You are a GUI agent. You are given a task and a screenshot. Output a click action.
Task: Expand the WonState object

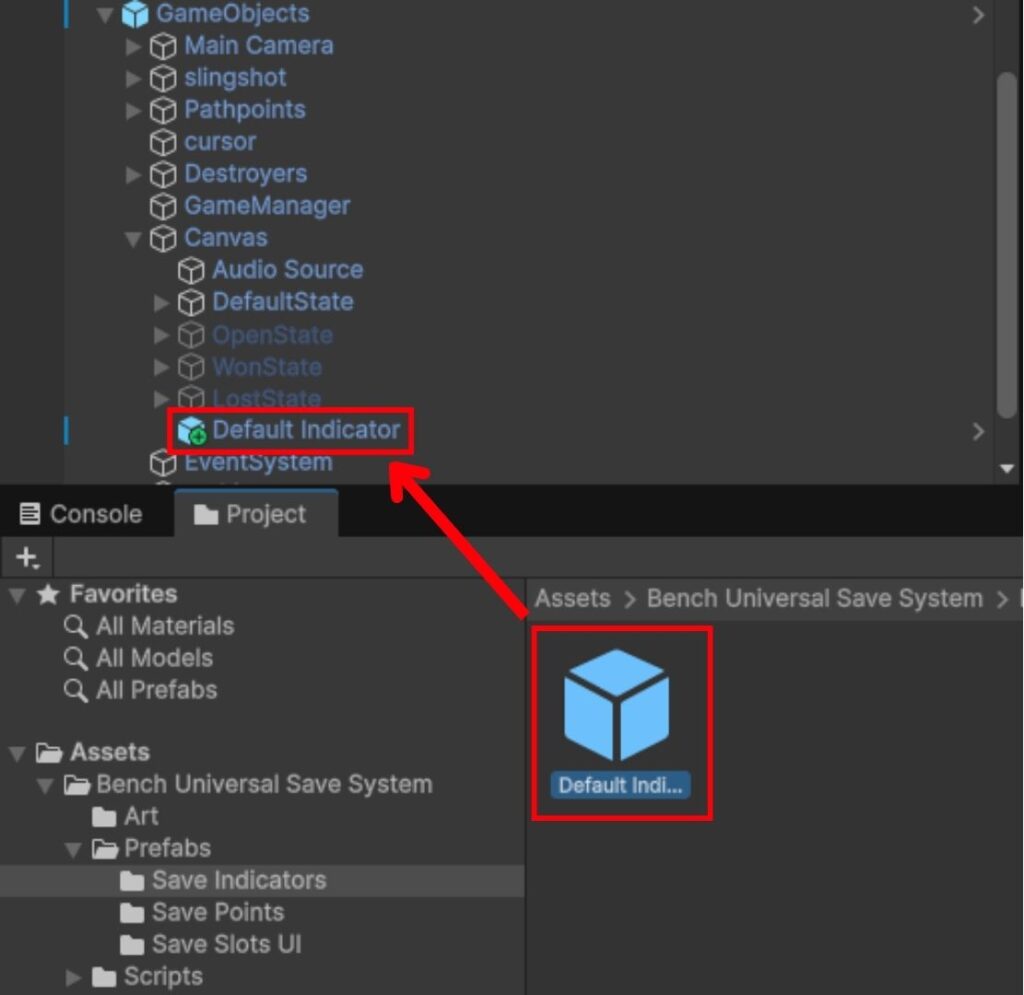[x=161, y=367]
